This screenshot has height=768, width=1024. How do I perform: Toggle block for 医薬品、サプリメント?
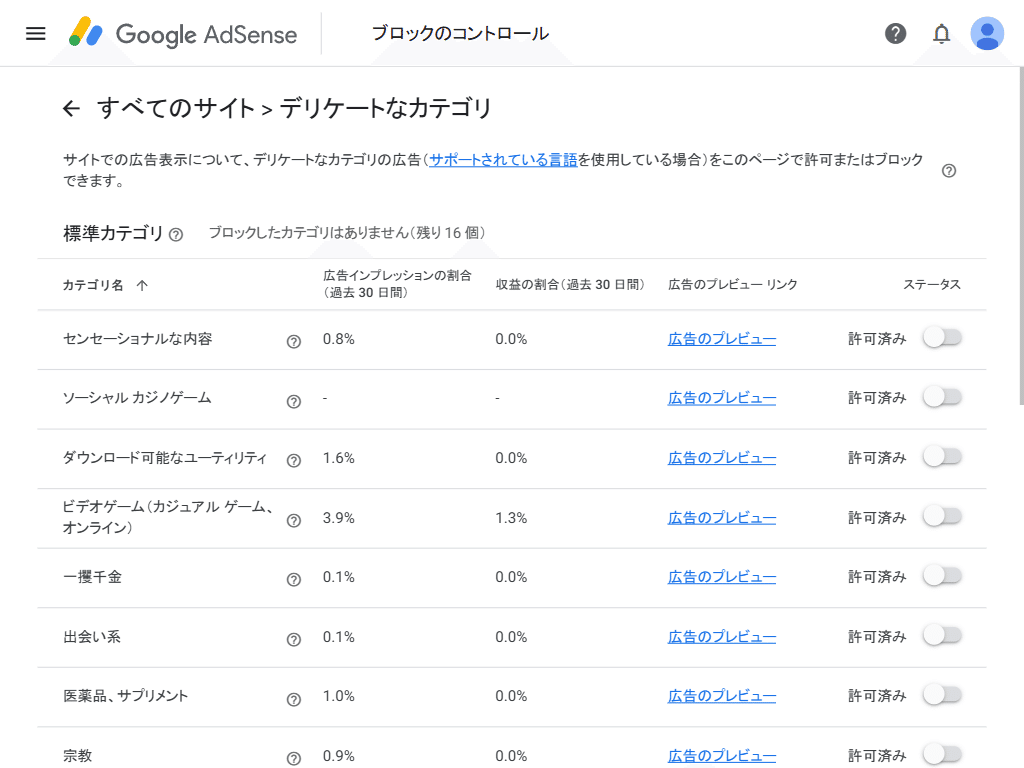pyautogui.click(x=942, y=695)
